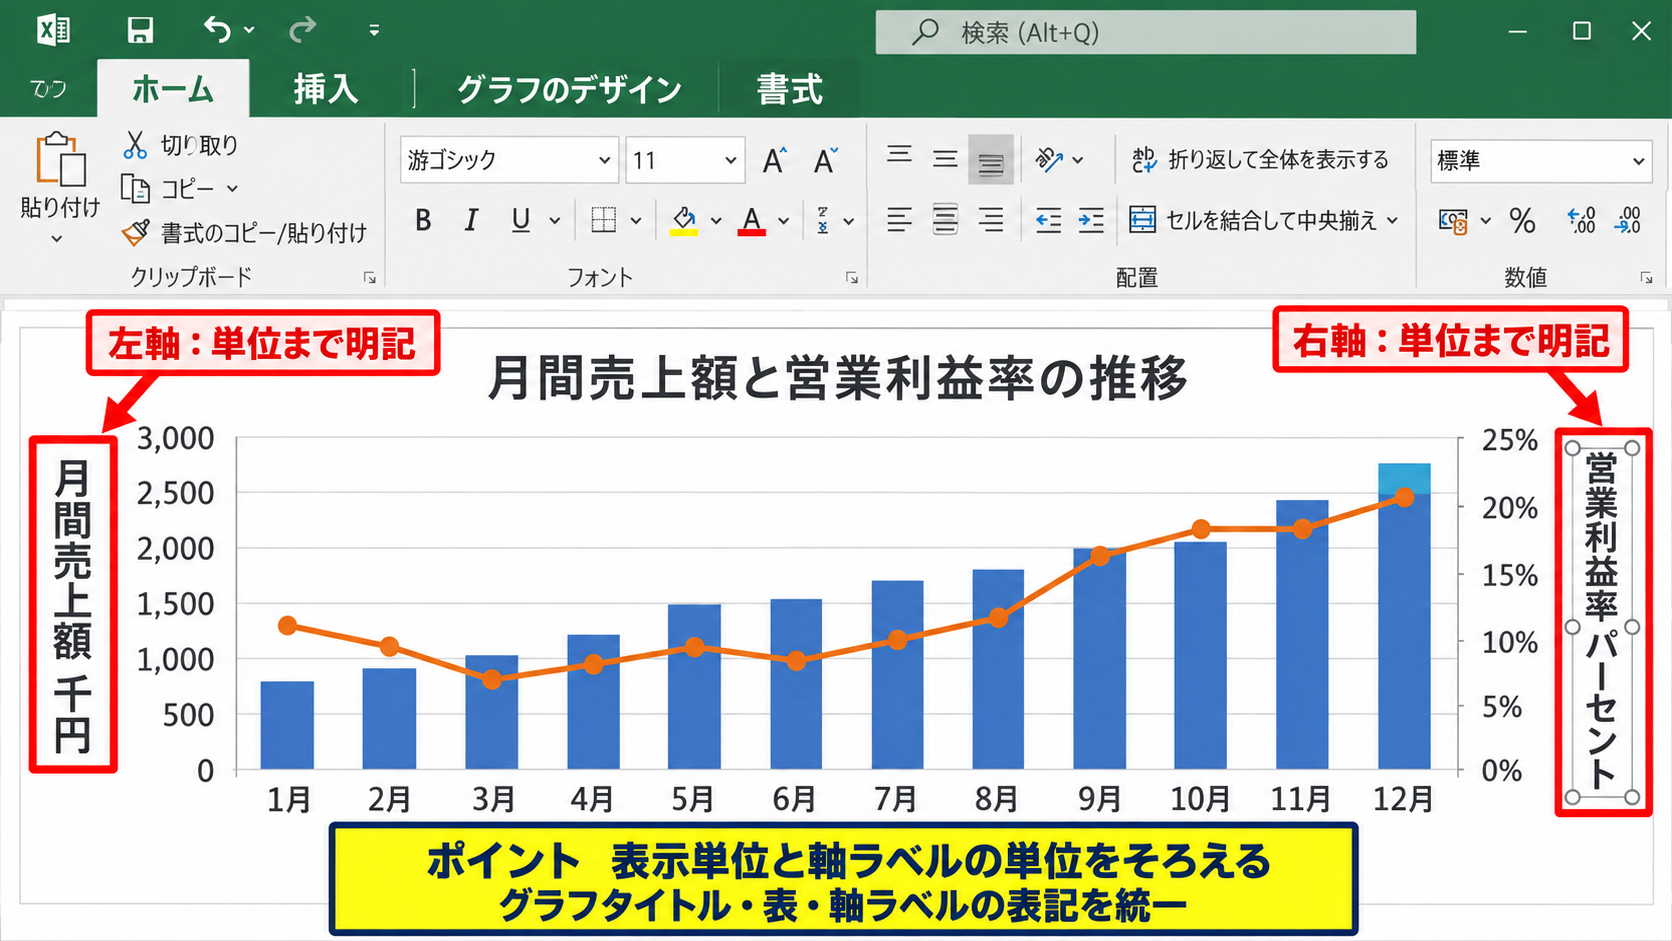Screen dimensions: 1672x941
Task: Increase font size with large A icon
Action: [x=774, y=160]
